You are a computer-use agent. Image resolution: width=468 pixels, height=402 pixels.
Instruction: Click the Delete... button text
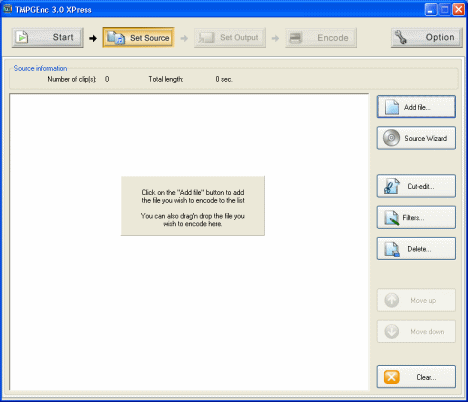pyautogui.click(x=419, y=249)
